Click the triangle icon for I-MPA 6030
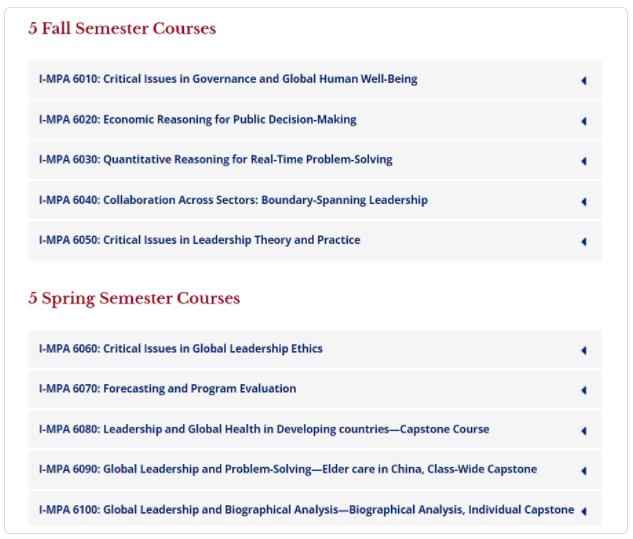The width and height of the screenshot is (633, 539). (583, 161)
